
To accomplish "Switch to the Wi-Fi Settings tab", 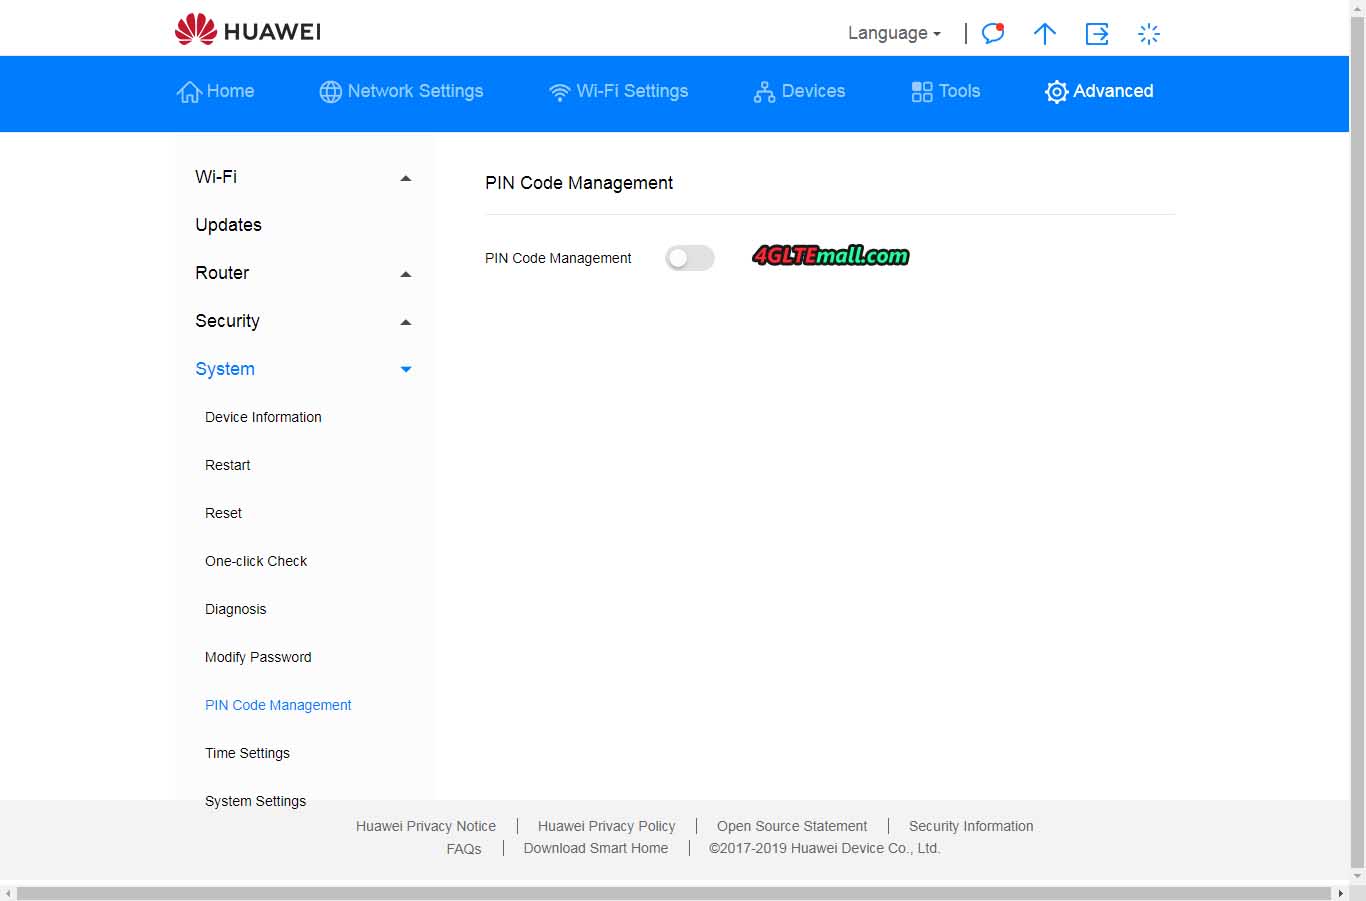I will click(618, 91).
